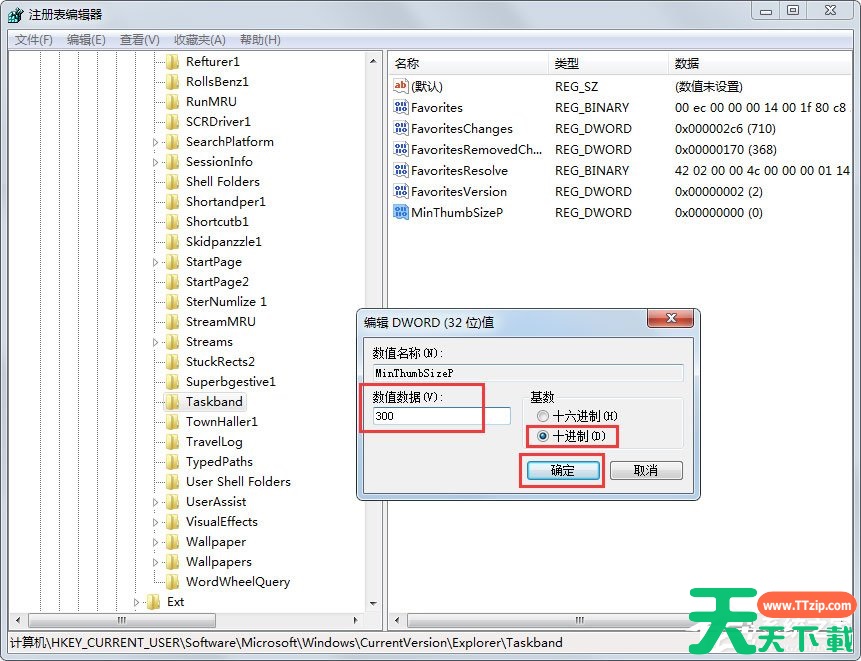Click the 0x00000170 (368) data cell
The height and width of the screenshot is (661, 861).
[725, 149]
